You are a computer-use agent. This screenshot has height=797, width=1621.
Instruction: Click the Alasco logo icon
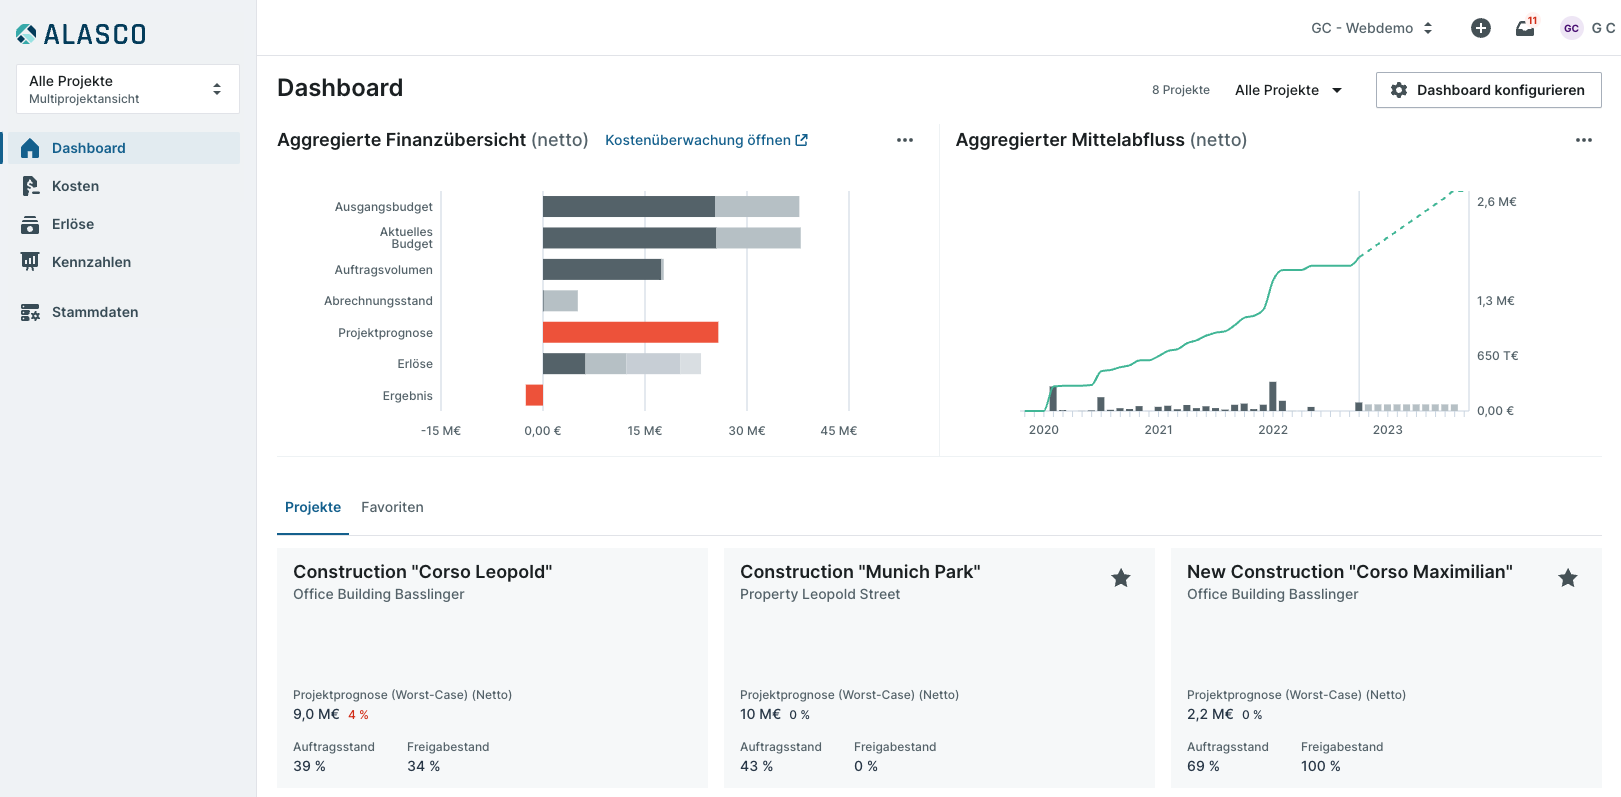click(x=27, y=35)
